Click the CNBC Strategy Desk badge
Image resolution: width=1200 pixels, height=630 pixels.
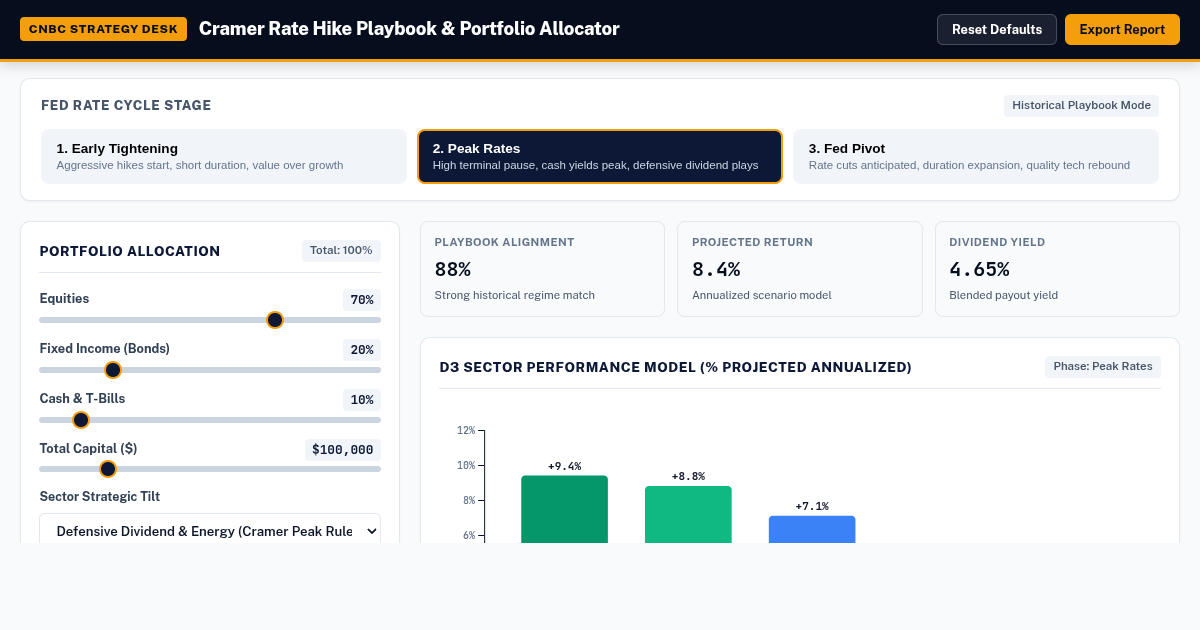104,29
